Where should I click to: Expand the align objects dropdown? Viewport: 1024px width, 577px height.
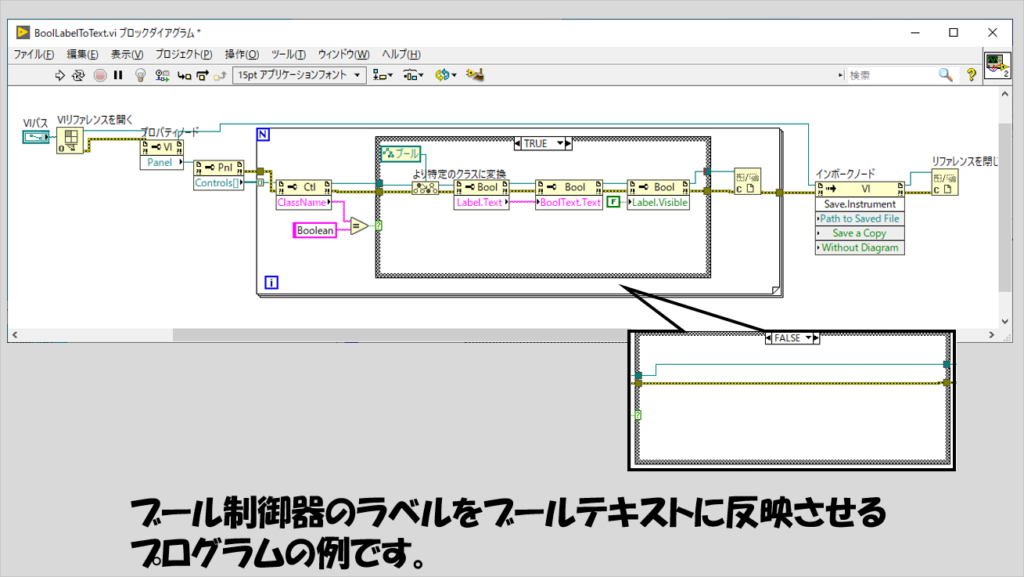coord(383,75)
